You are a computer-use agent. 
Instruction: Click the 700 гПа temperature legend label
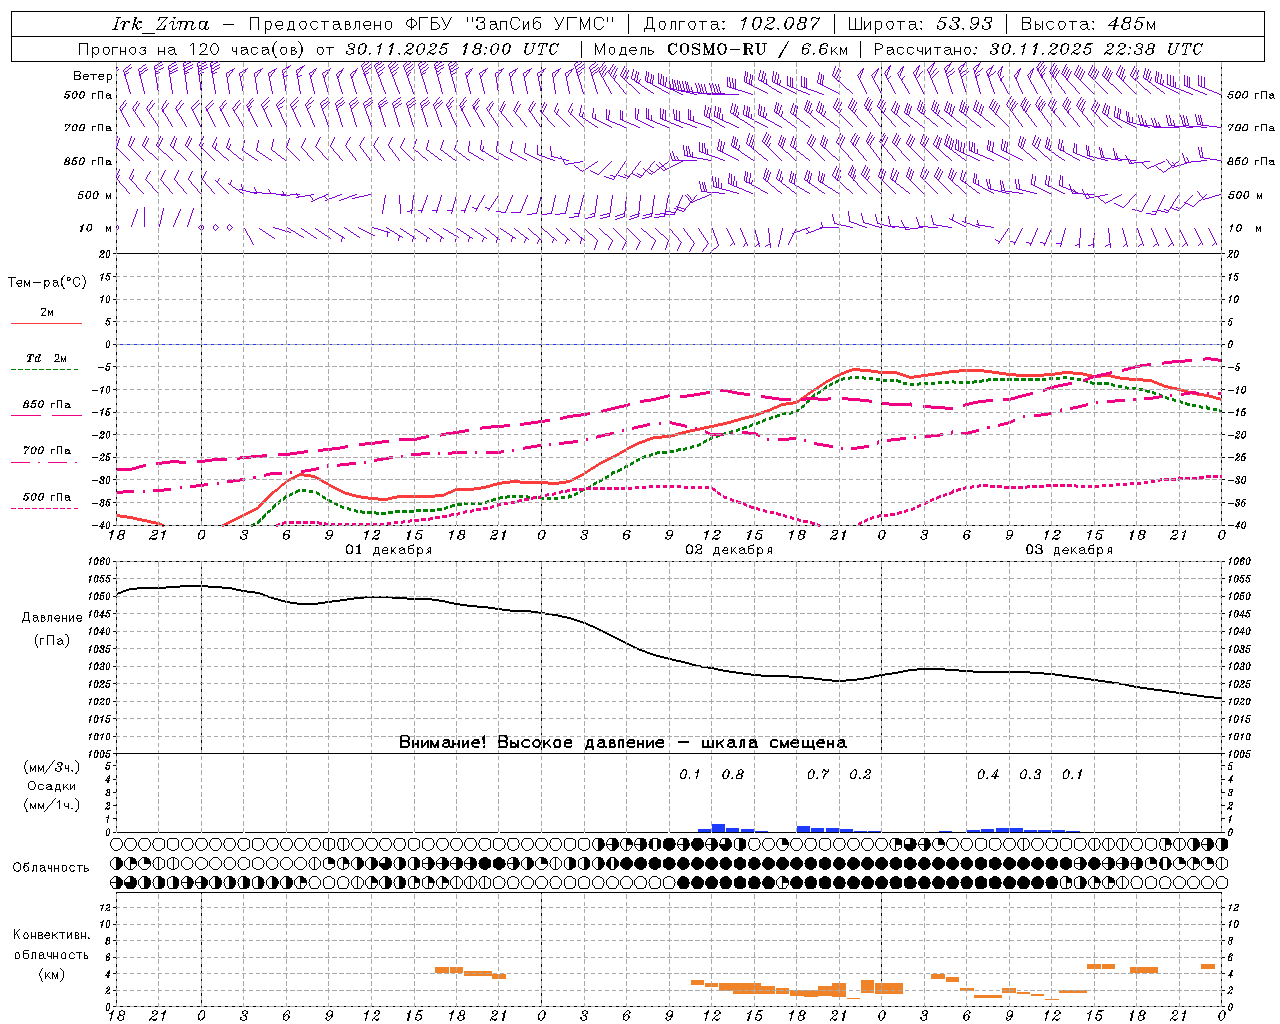tap(47, 451)
